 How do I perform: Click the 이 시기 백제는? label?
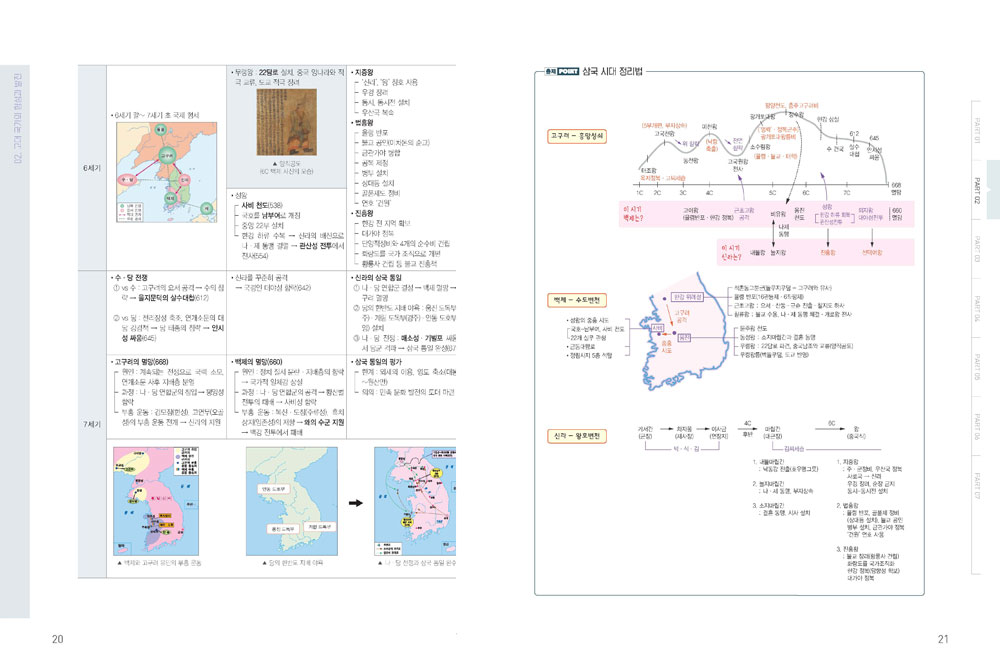(633, 214)
